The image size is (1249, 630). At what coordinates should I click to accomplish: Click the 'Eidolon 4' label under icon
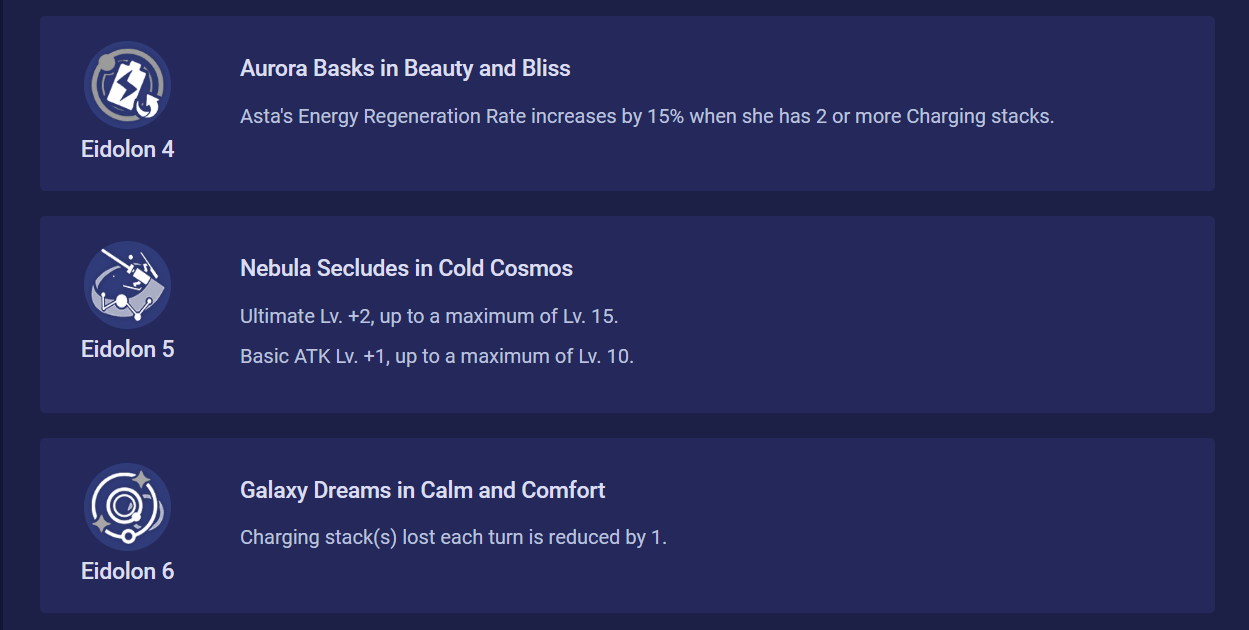click(128, 149)
